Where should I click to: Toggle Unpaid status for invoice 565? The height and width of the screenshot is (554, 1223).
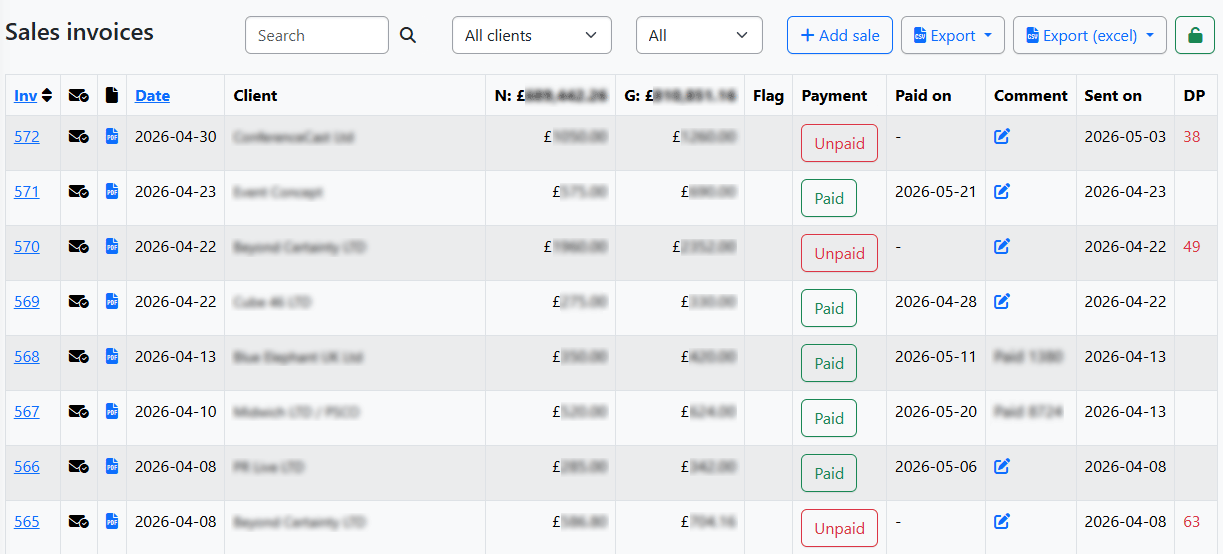pyautogui.click(x=839, y=528)
